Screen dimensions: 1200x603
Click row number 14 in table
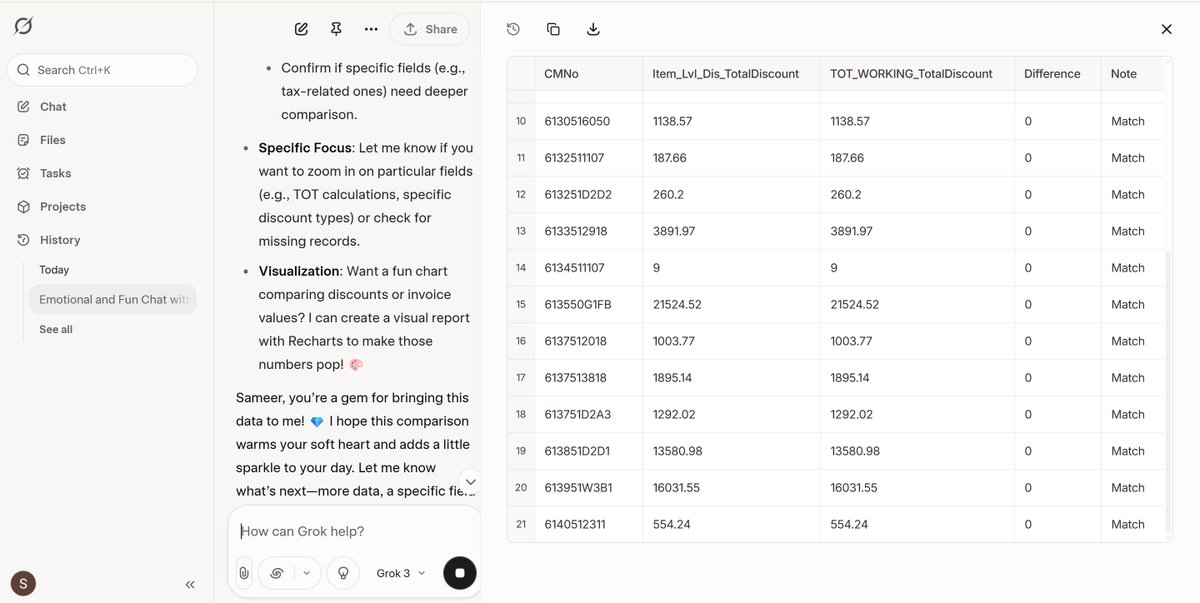pos(521,268)
